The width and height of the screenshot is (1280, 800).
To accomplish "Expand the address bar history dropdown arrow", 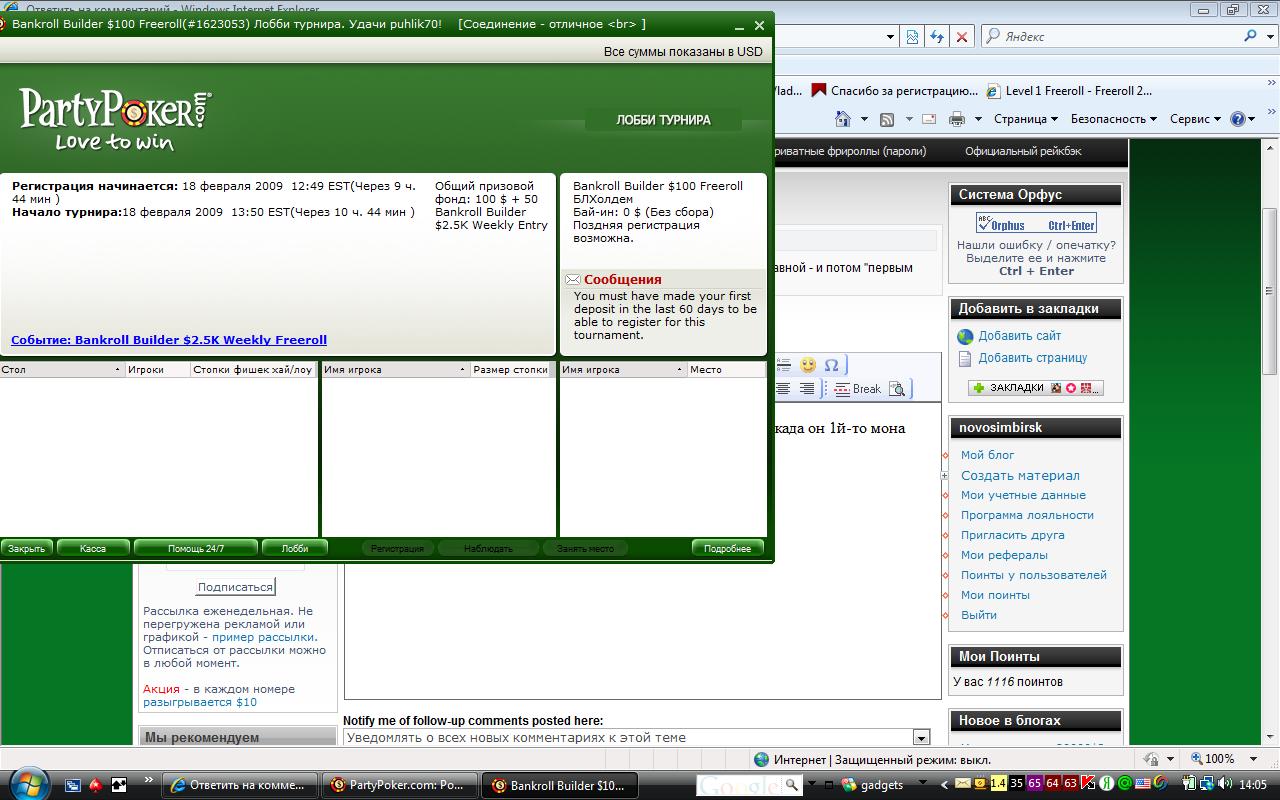I will coord(890,36).
